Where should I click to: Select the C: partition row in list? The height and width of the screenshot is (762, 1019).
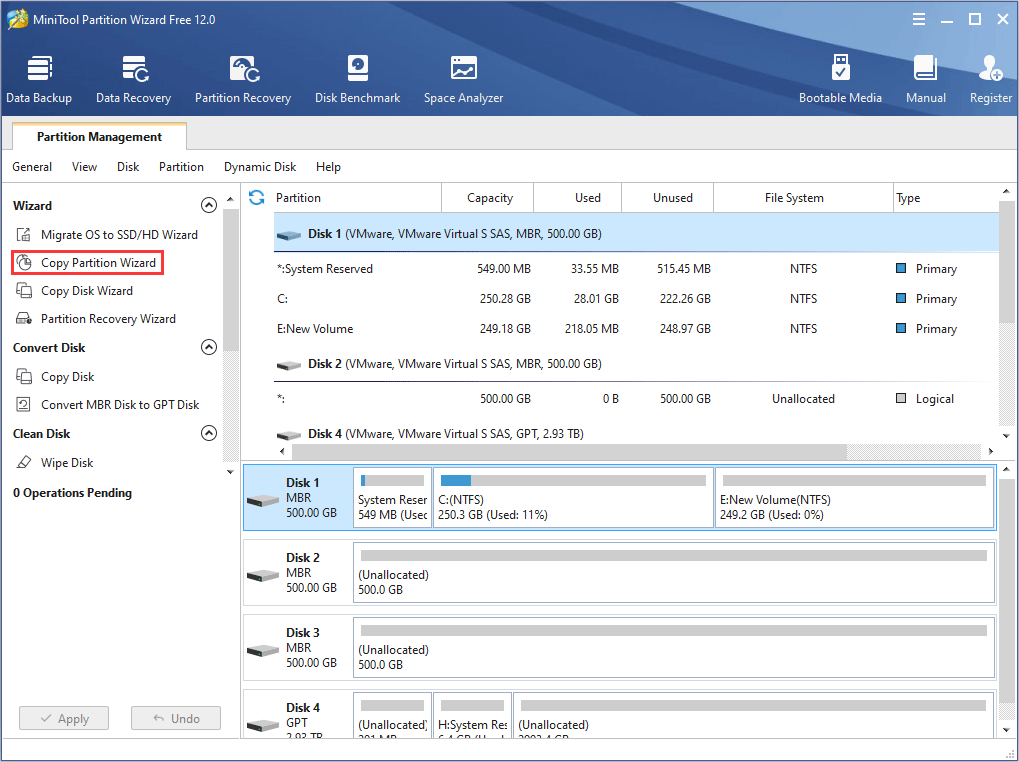click(x=636, y=298)
